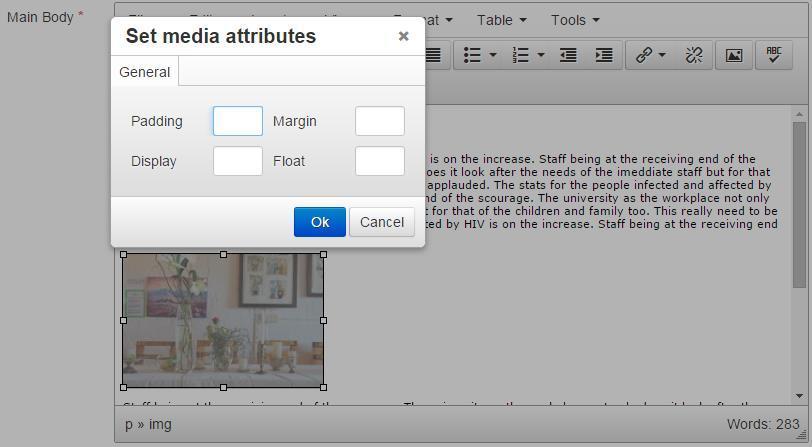Click the Margin input field
The width and height of the screenshot is (812, 447).
click(380, 121)
